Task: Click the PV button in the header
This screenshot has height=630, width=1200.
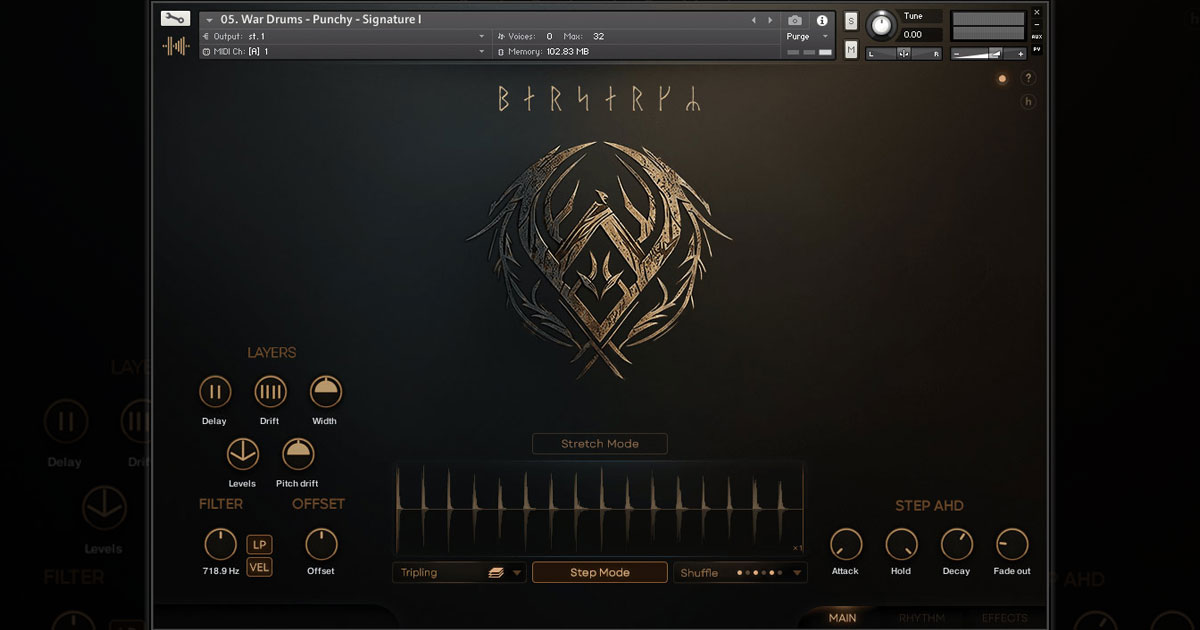Action: click(x=1037, y=49)
